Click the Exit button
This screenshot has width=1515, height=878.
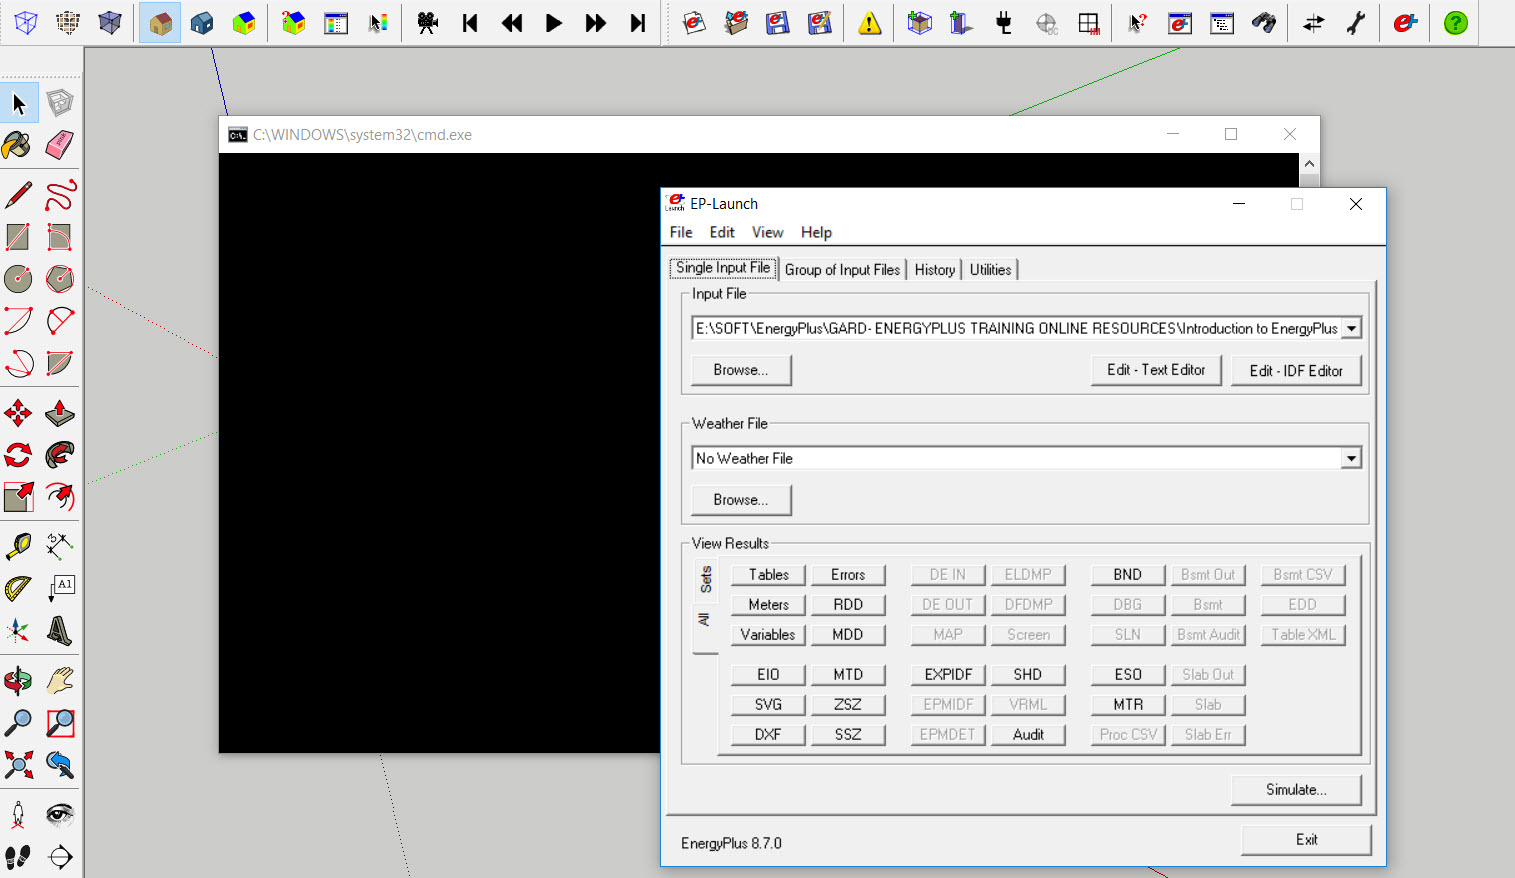point(1306,840)
